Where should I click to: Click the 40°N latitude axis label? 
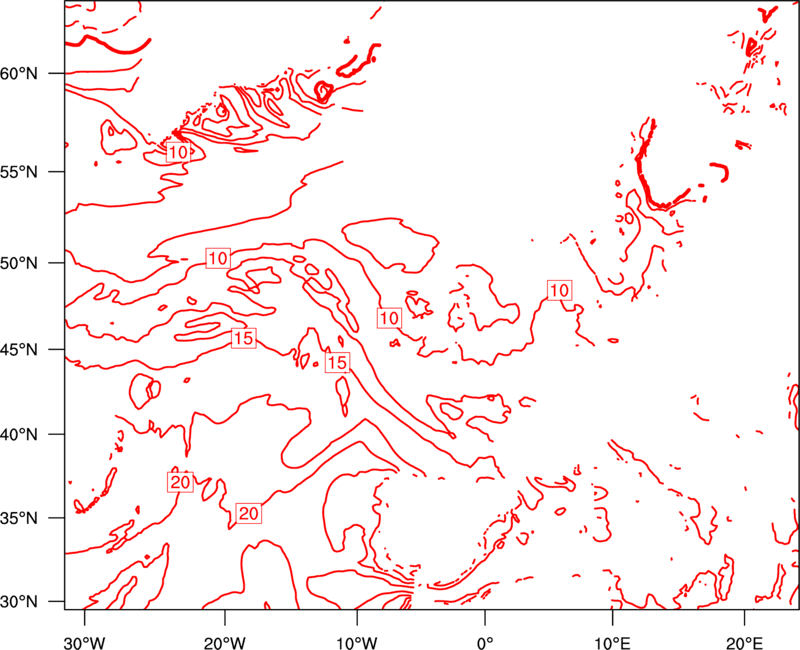(x=19, y=435)
